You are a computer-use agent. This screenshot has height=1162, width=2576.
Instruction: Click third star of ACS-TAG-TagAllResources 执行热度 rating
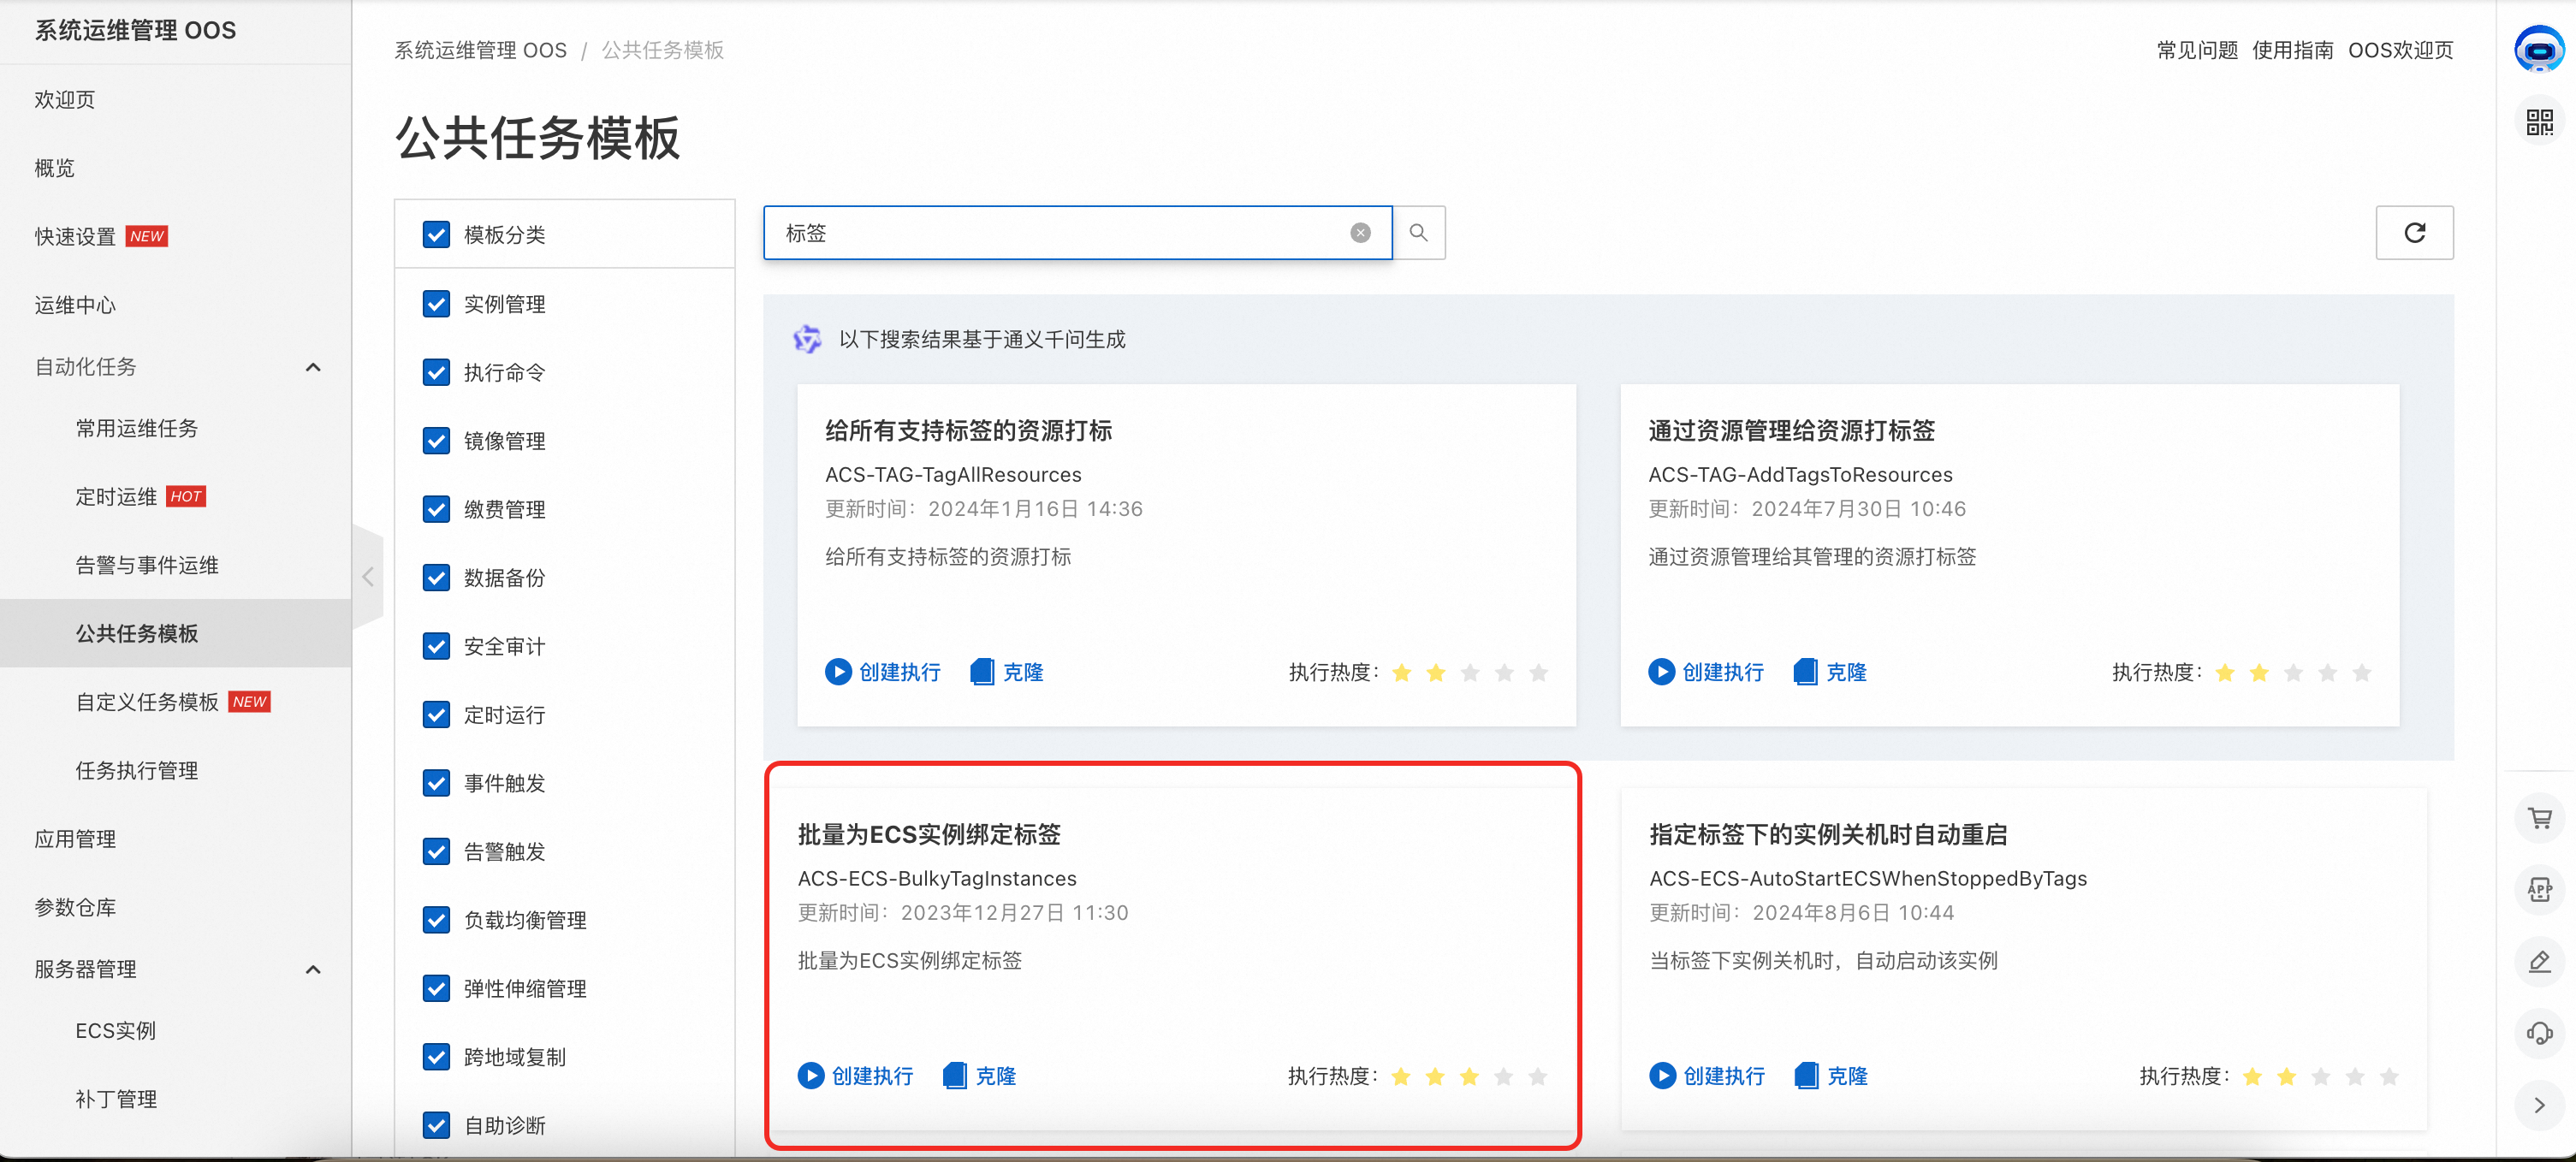[x=1469, y=673]
